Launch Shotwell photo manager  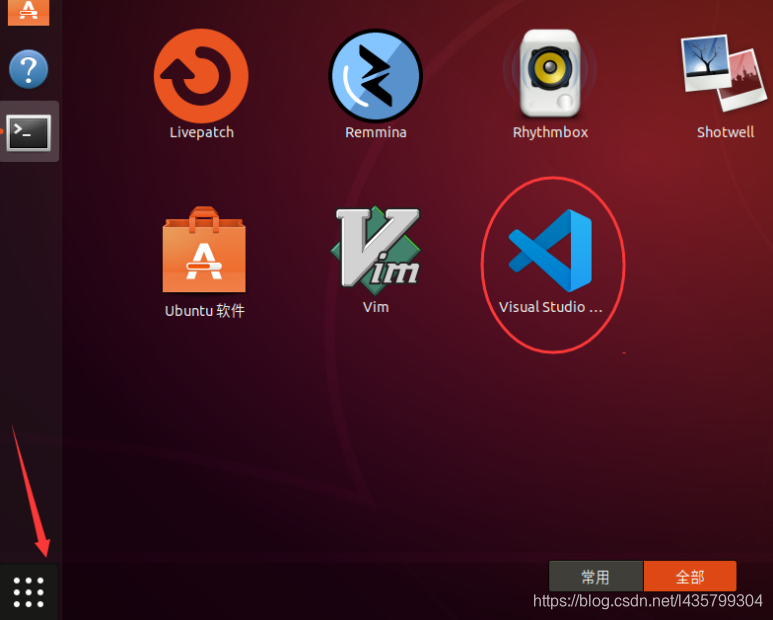[x=725, y=73]
